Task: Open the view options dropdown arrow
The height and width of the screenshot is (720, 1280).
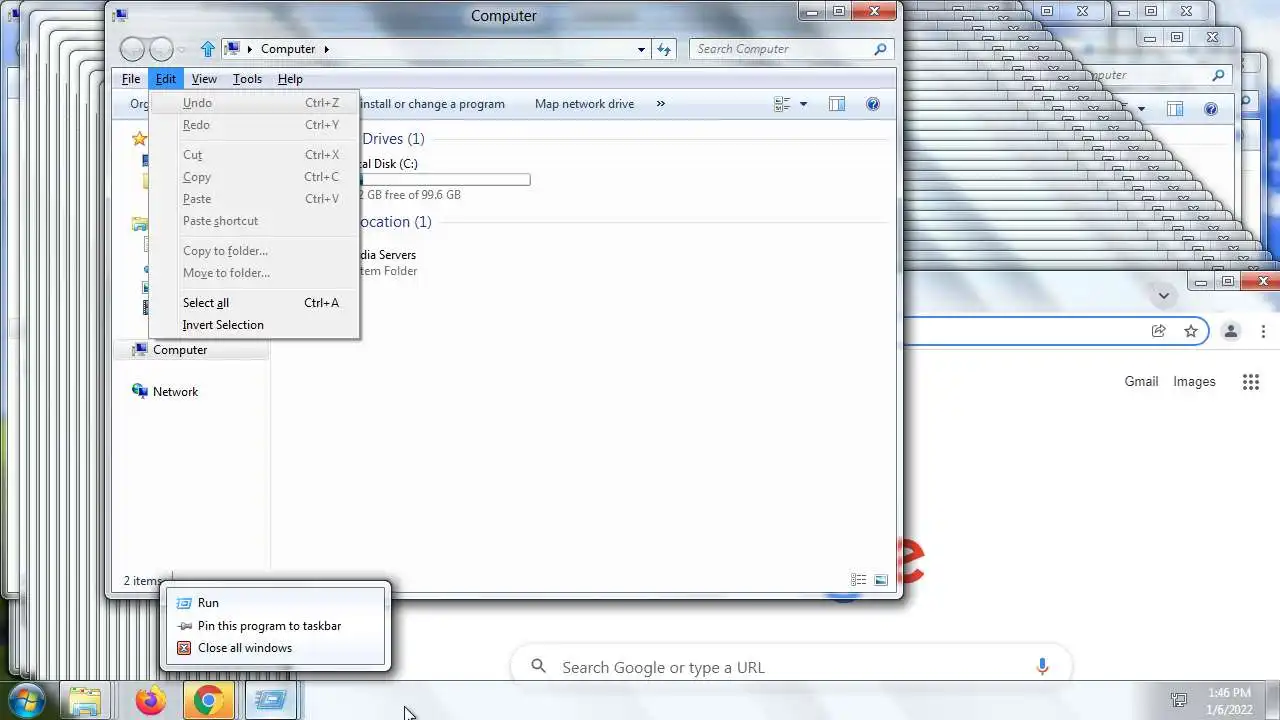Action: point(803,104)
